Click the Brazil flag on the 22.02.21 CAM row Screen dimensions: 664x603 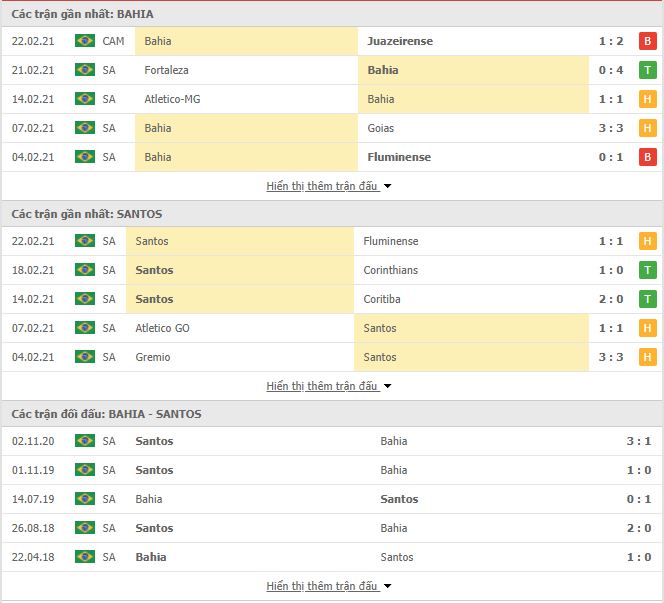pyautogui.click(x=85, y=41)
